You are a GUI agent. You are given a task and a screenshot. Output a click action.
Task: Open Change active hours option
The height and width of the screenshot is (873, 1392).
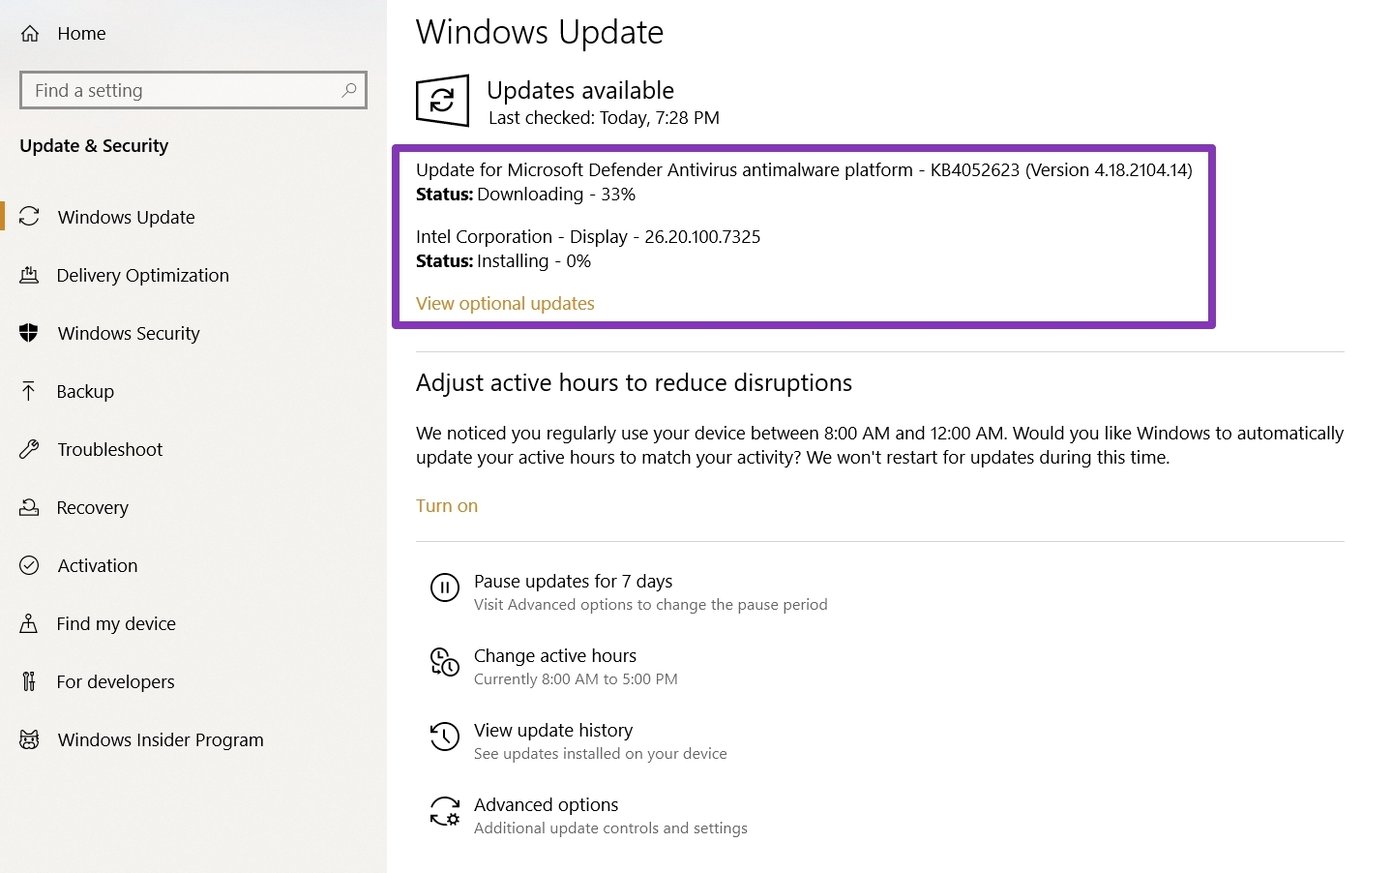555,656
